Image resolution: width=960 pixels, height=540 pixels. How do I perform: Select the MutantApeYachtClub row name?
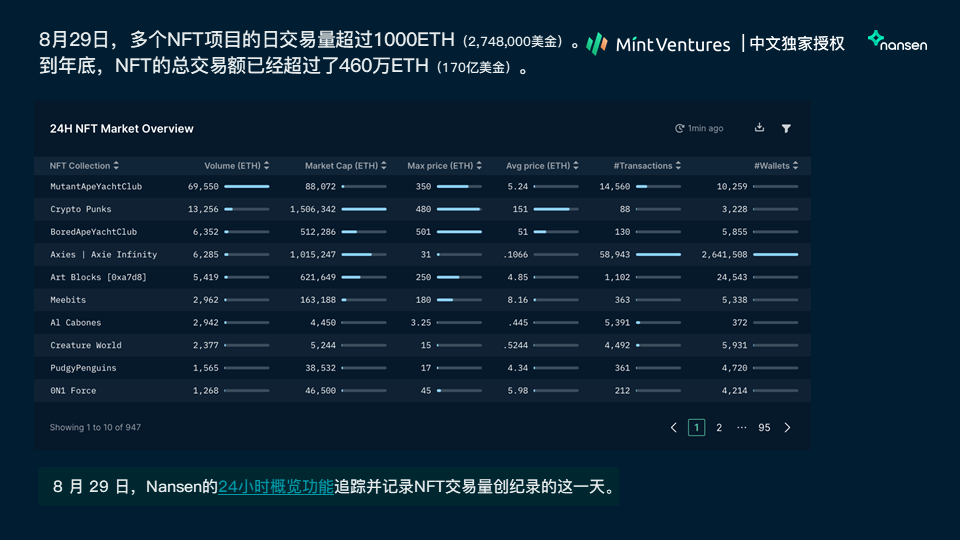96,186
